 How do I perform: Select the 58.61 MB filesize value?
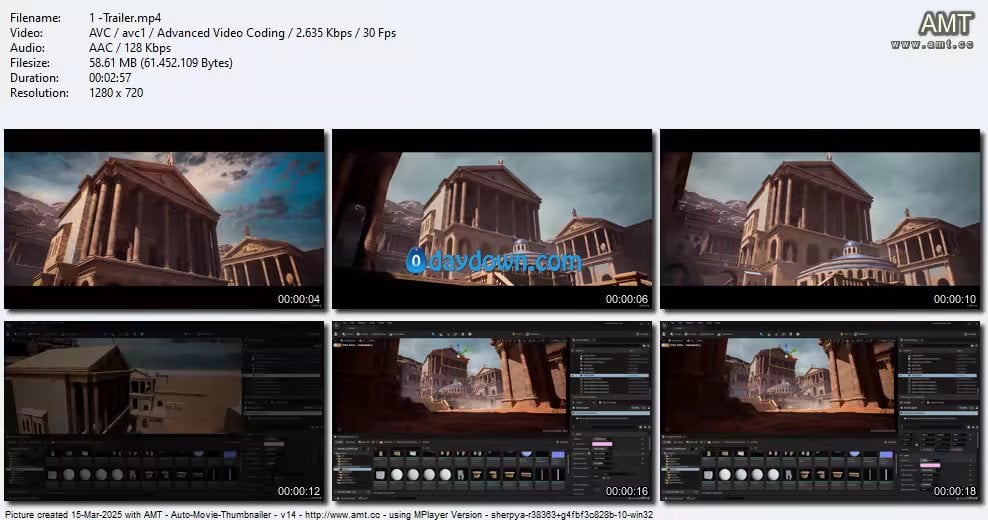[161, 63]
